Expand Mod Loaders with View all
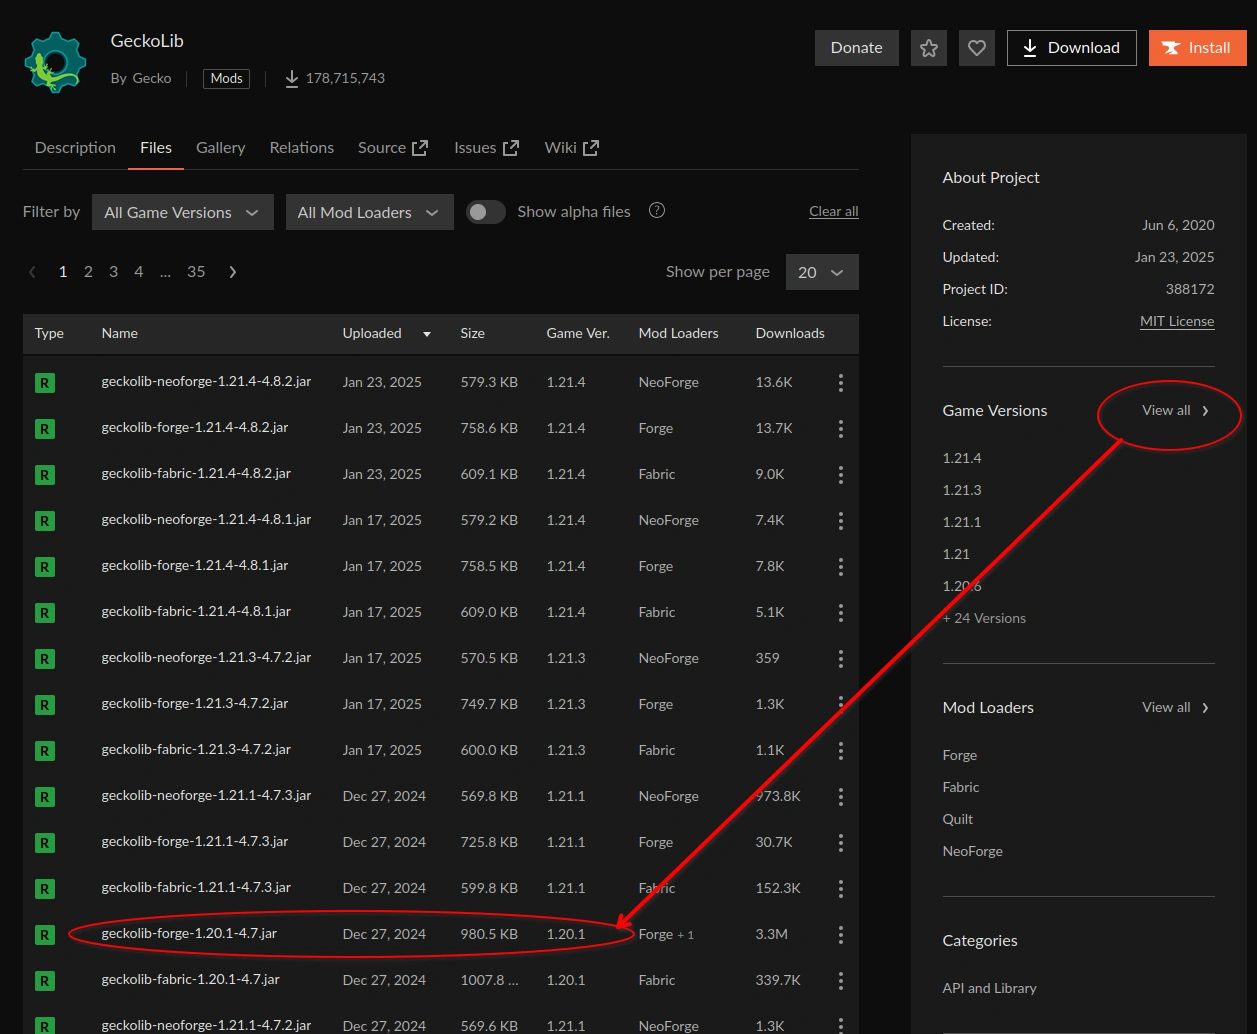Viewport: 1257px width, 1034px height. pyautogui.click(x=1176, y=708)
